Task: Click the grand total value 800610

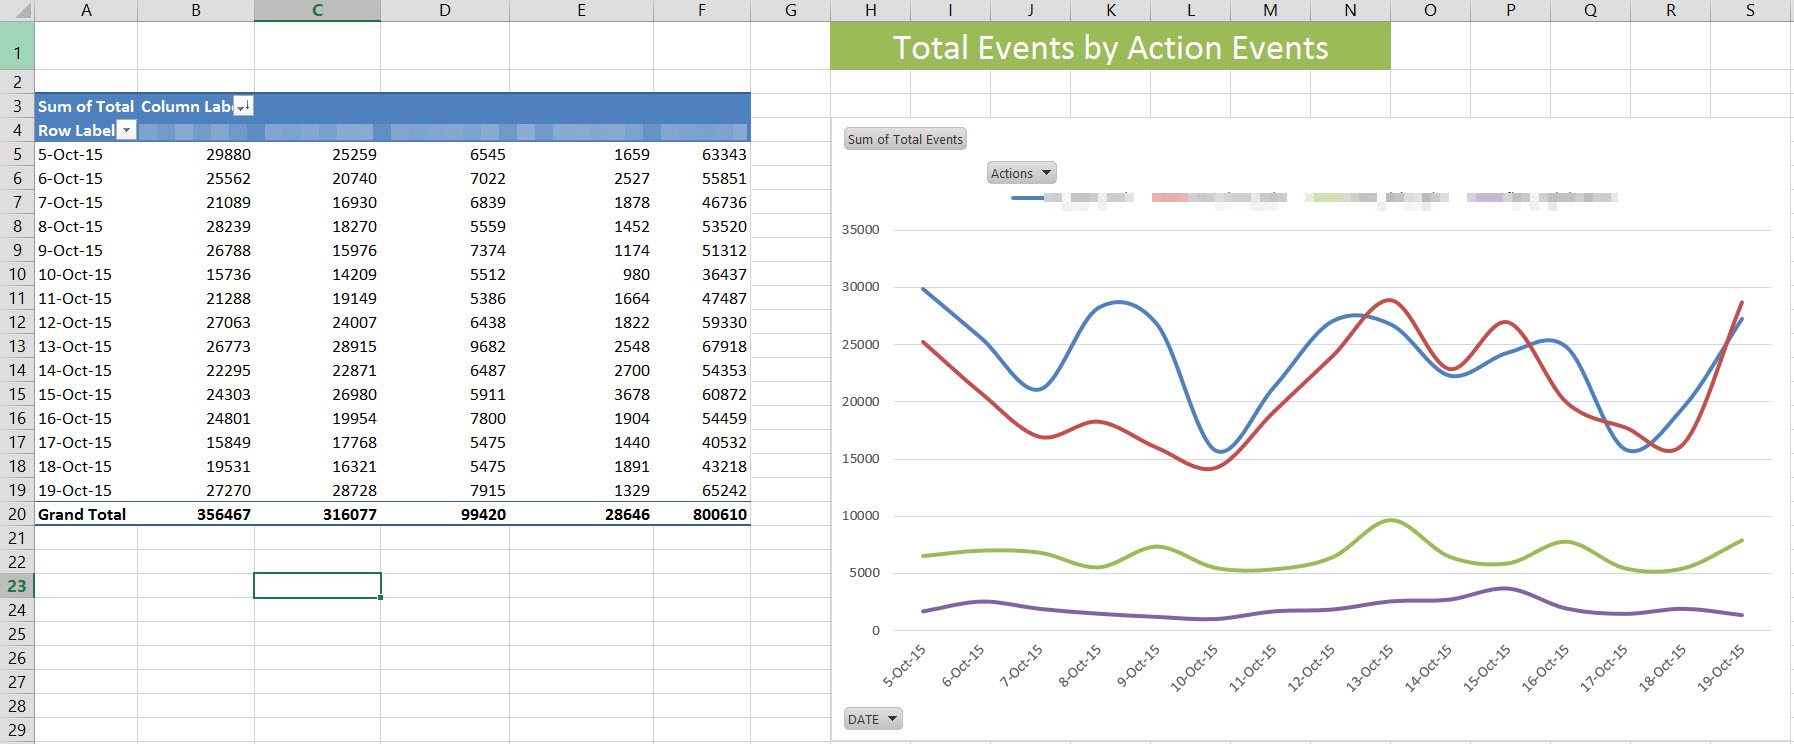Action: click(x=719, y=514)
